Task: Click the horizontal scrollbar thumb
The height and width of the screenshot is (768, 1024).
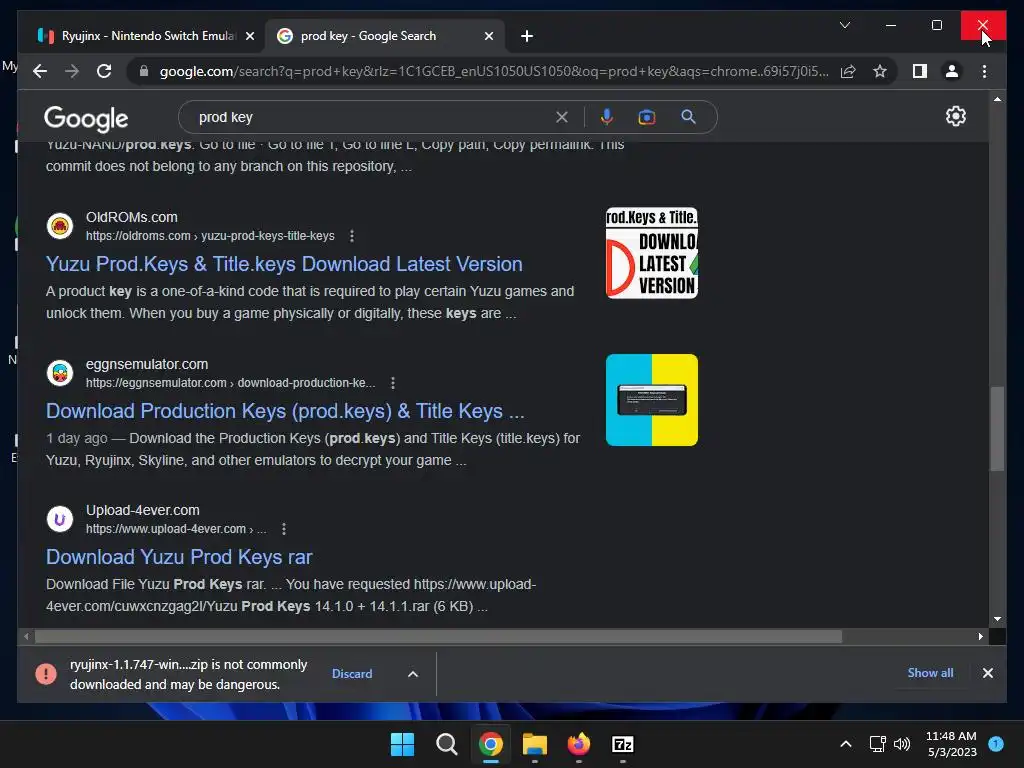Action: [438, 636]
